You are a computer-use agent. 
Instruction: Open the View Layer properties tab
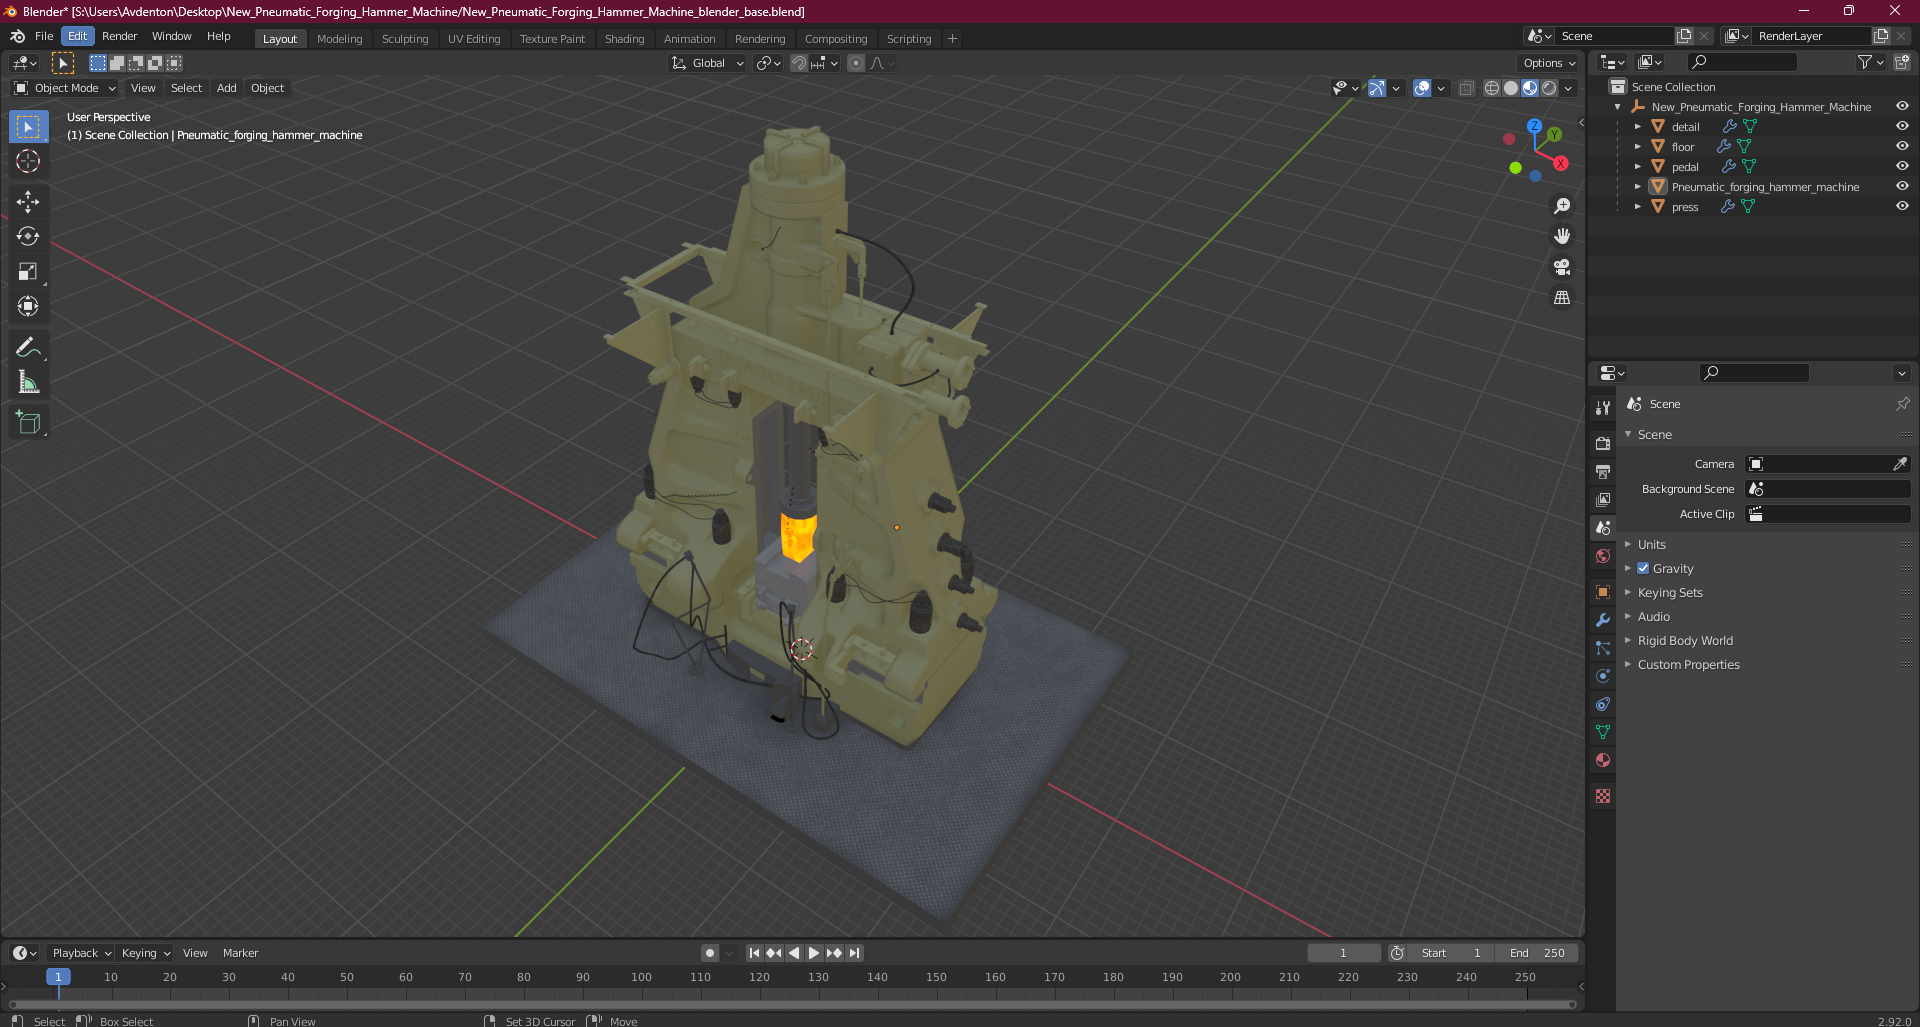pyautogui.click(x=1603, y=499)
